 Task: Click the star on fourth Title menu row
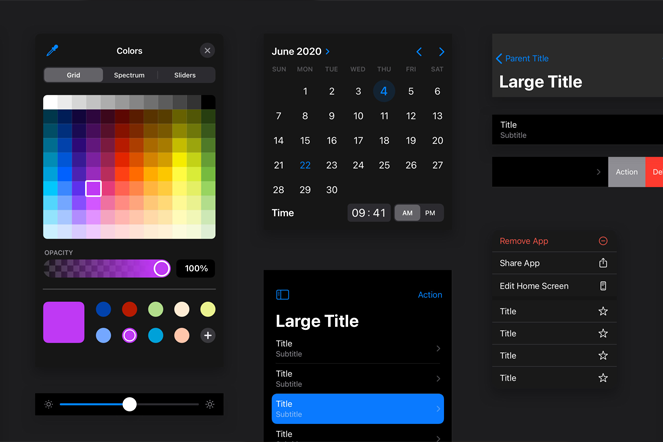coord(603,378)
